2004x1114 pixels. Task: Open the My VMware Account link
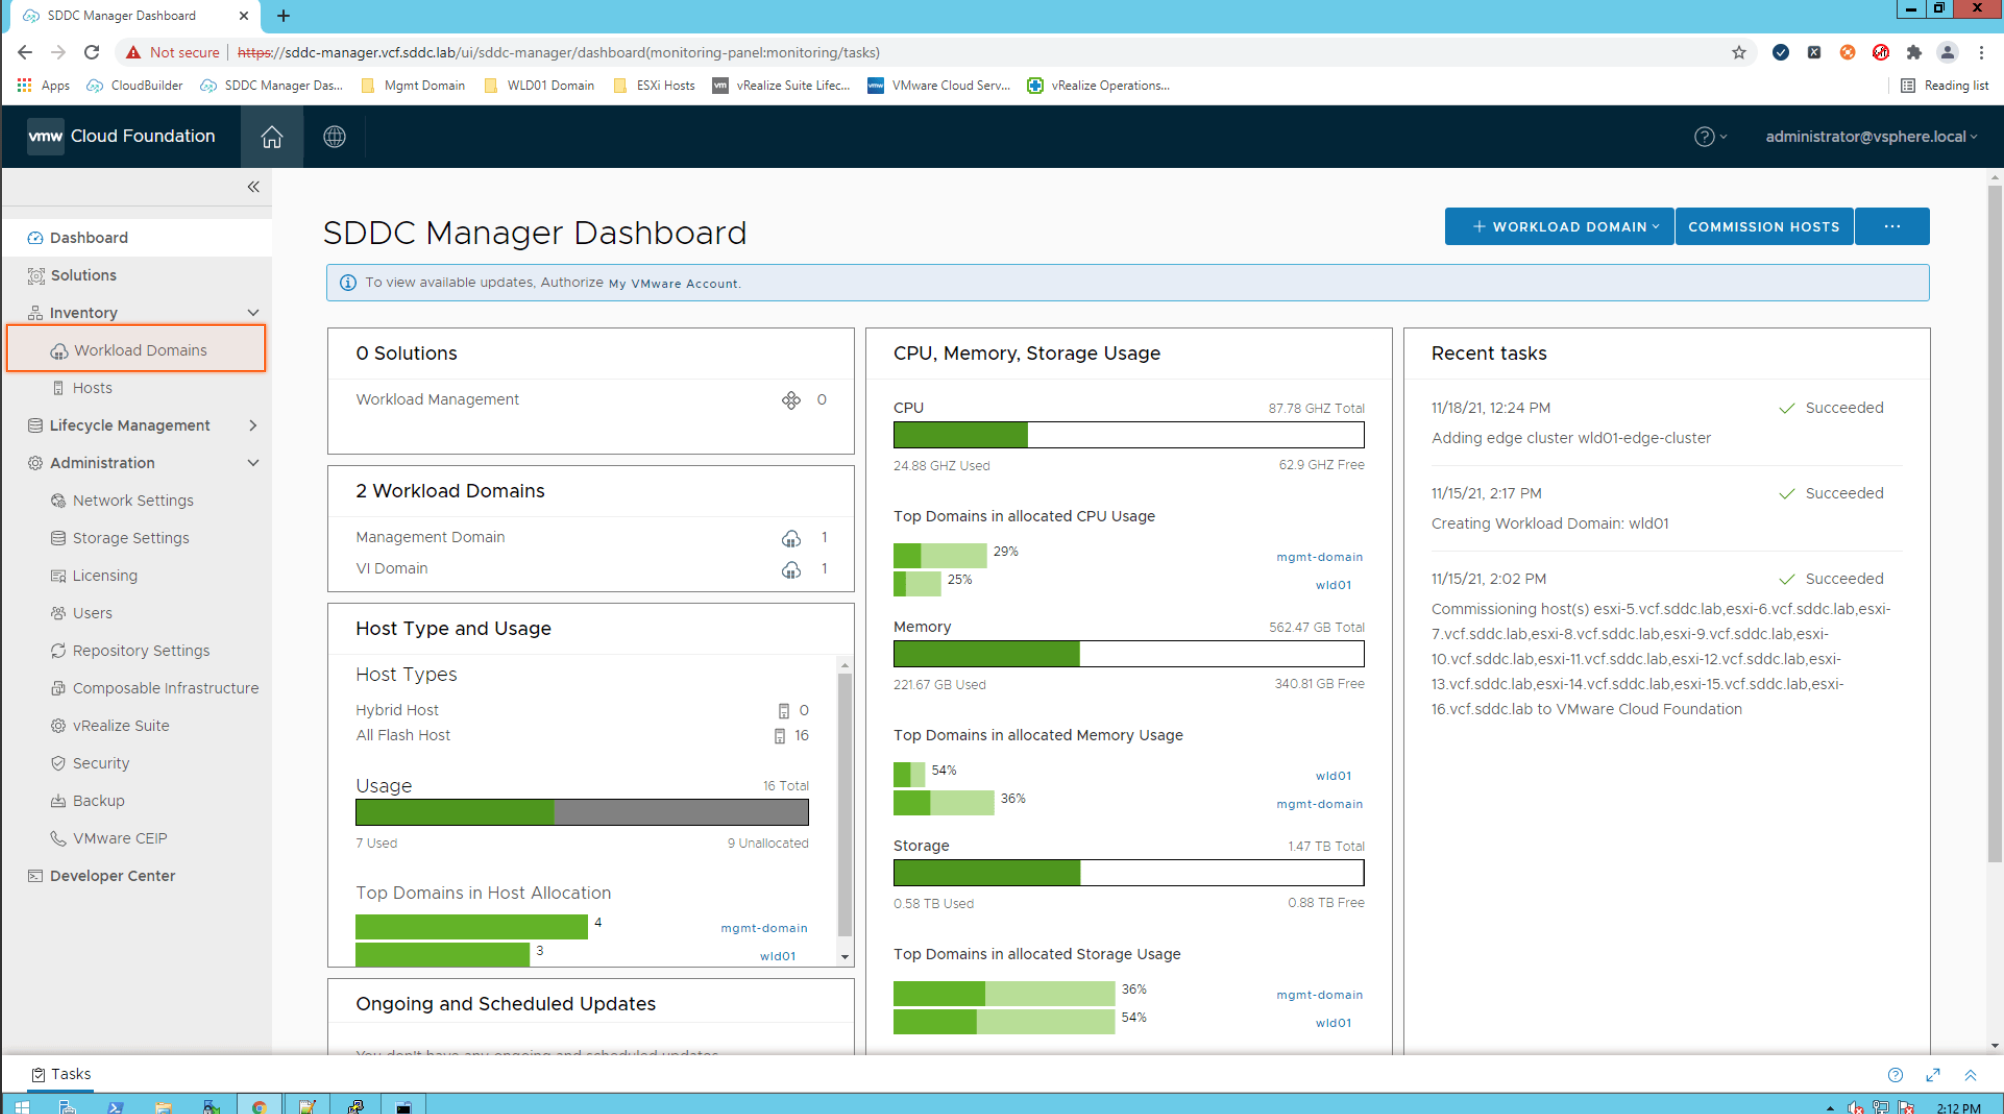[x=674, y=284]
